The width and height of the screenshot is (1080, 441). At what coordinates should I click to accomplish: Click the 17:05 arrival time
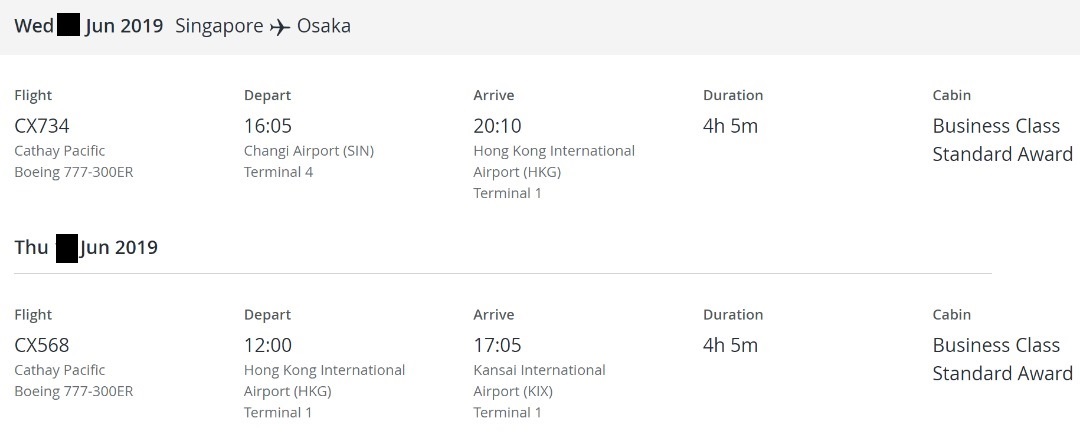click(497, 345)
